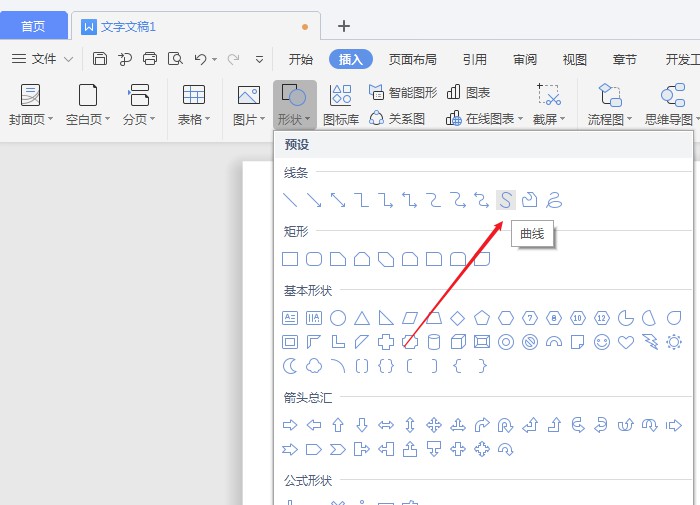The width and height of the screenshot is (700, 505).
Task: Select the Curve line shape
Action: coord(505,200)
